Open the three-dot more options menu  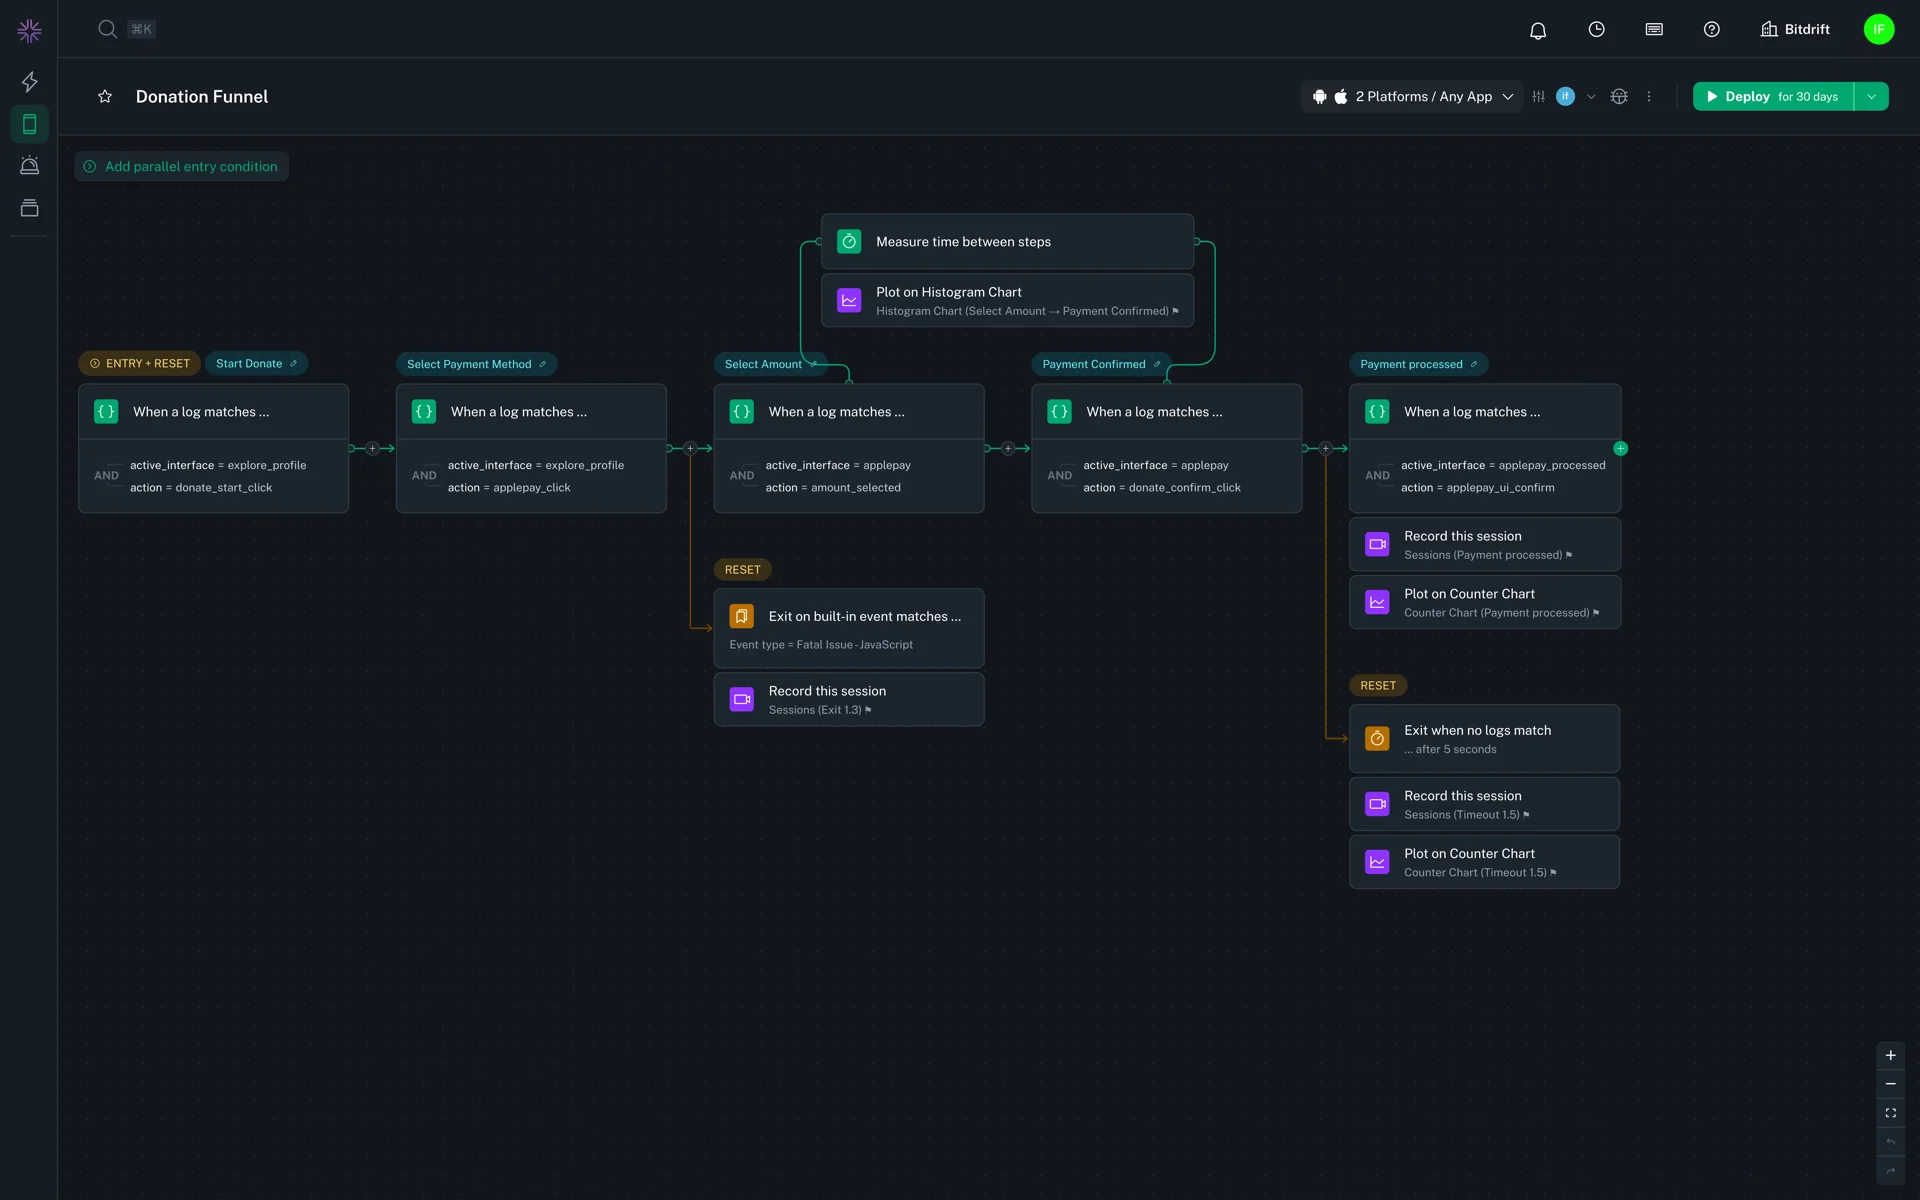pyautogui.click(x=1649, y=97)
